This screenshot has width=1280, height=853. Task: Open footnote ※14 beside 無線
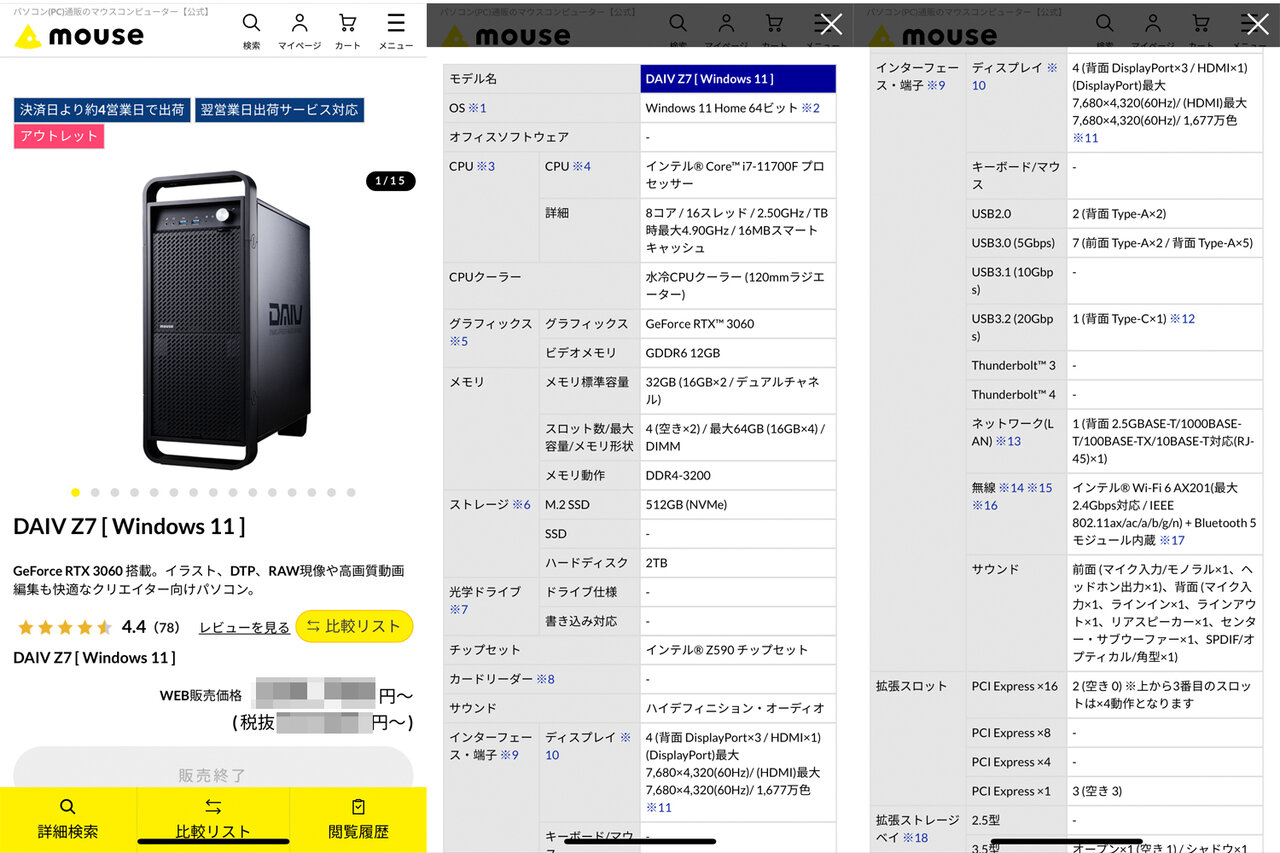[1011, 488]
